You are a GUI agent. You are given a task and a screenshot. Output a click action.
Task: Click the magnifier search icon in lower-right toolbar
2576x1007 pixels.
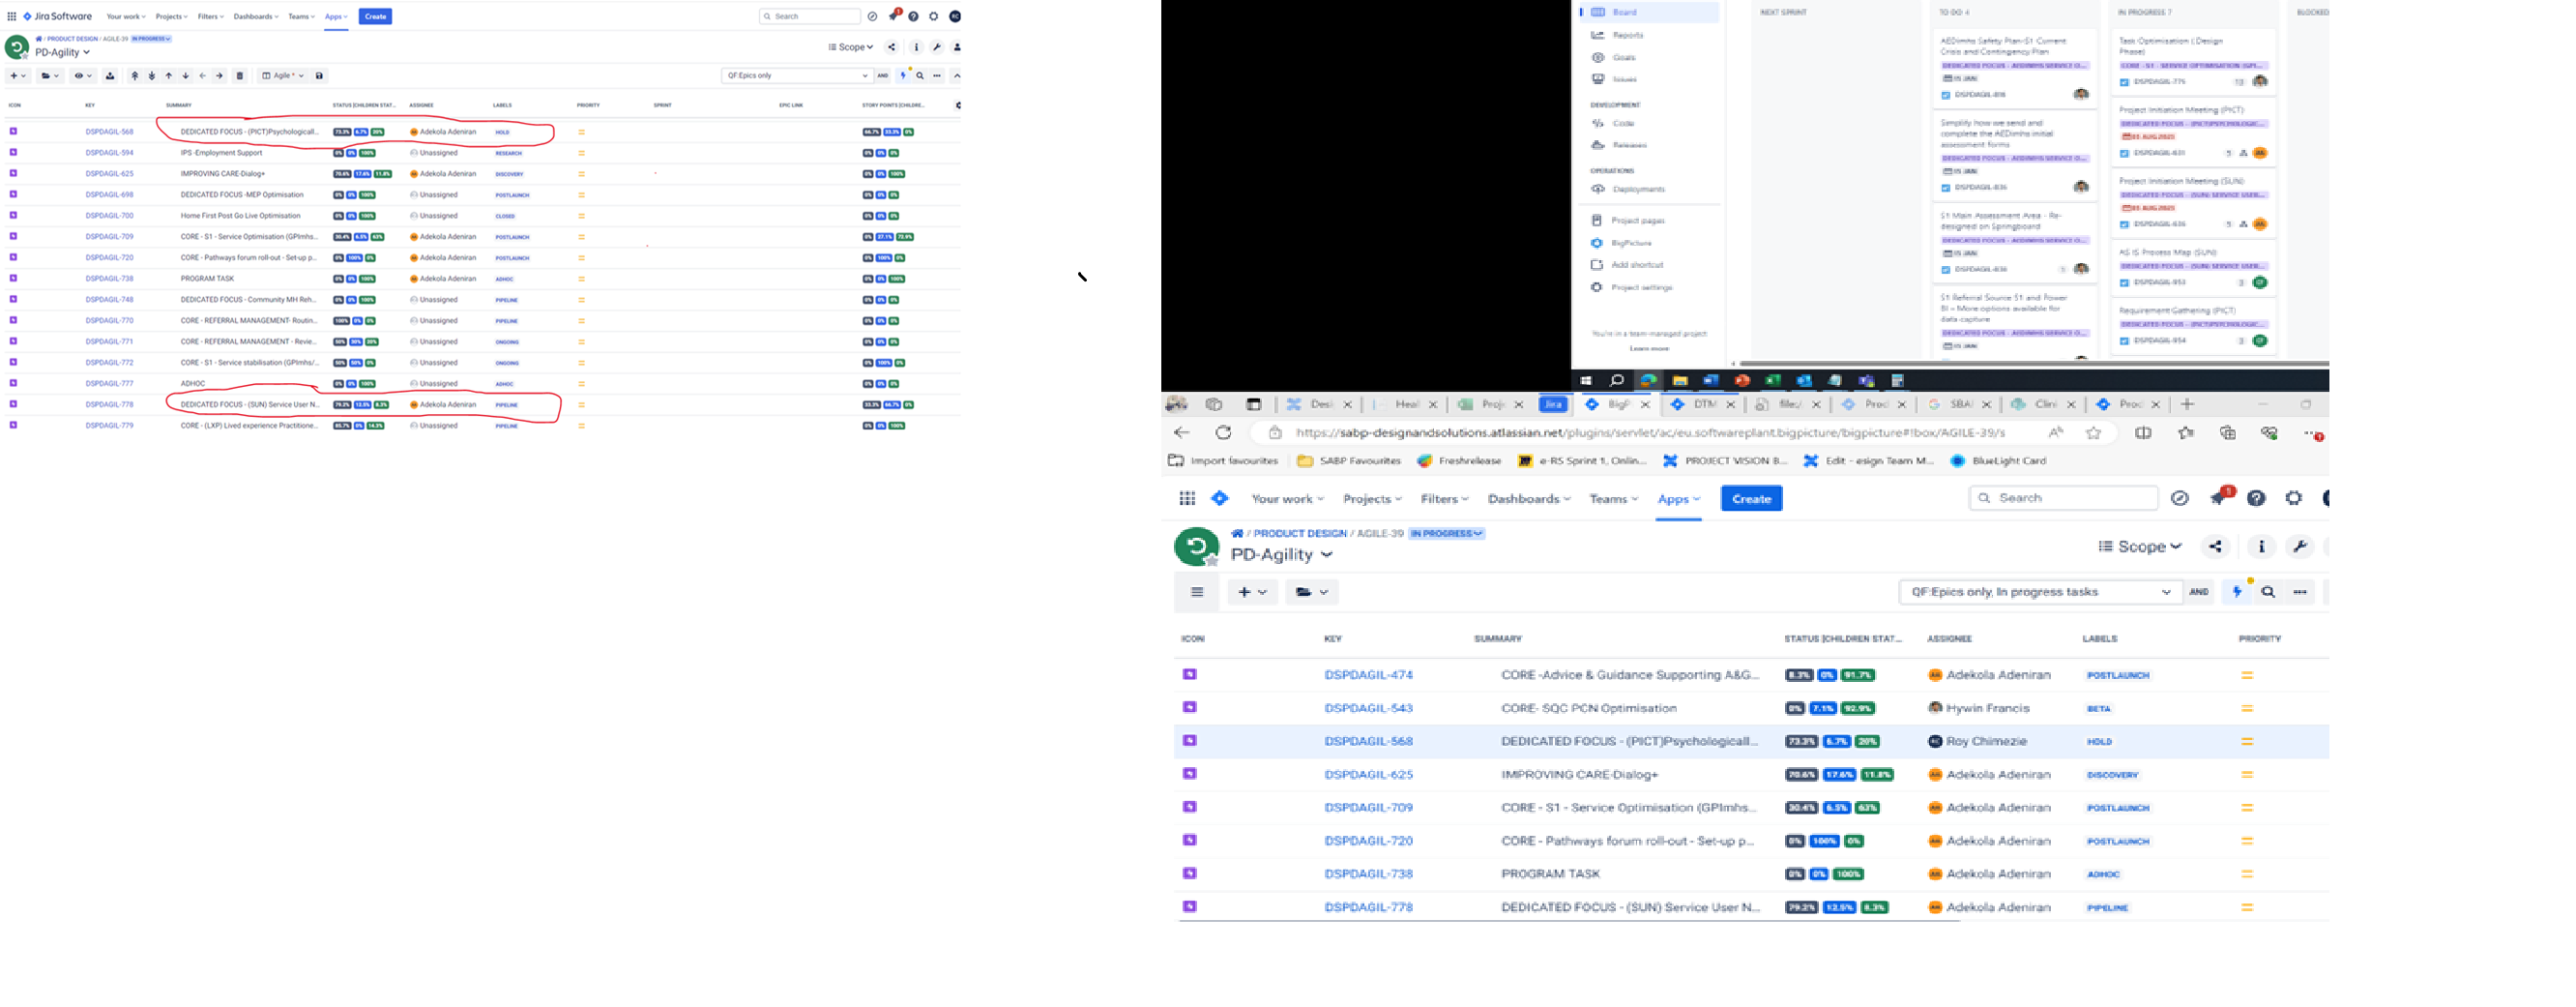tap(2268, 592)
